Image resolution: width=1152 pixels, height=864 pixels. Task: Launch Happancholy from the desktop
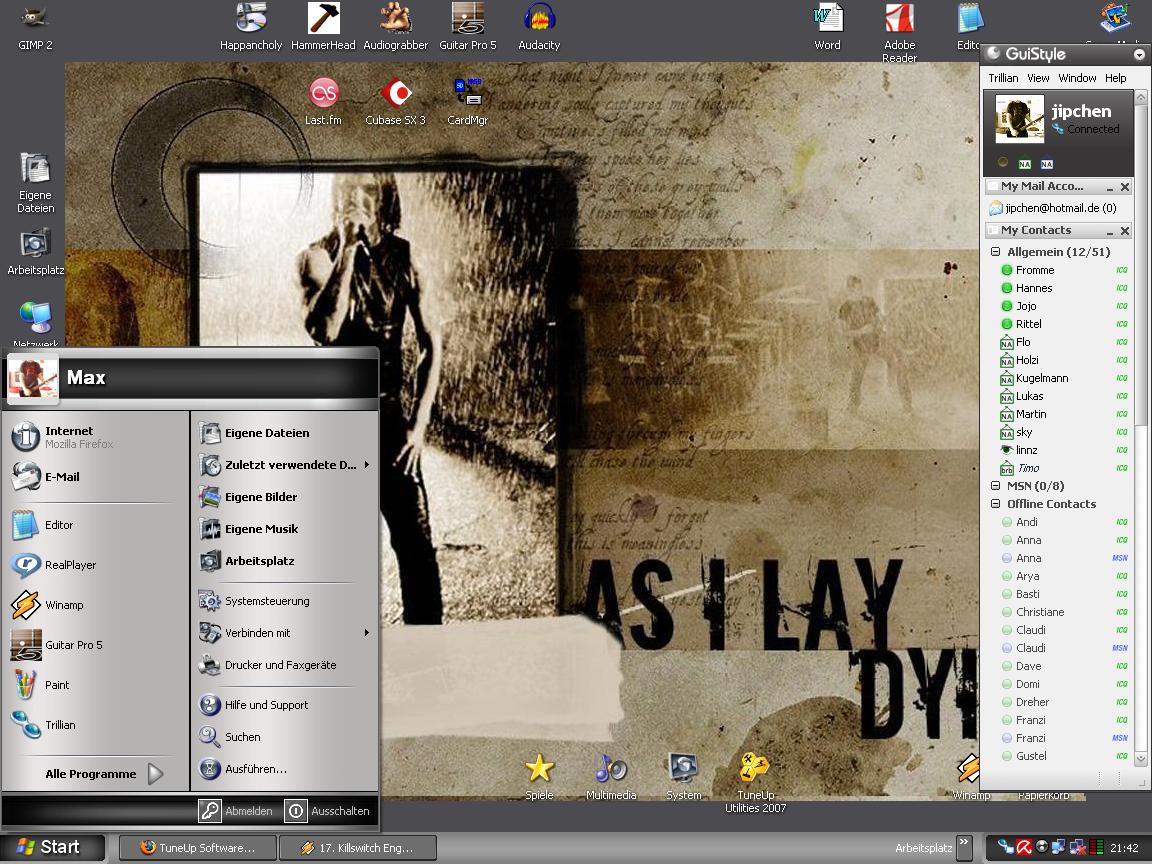click(x=251, y=26)
